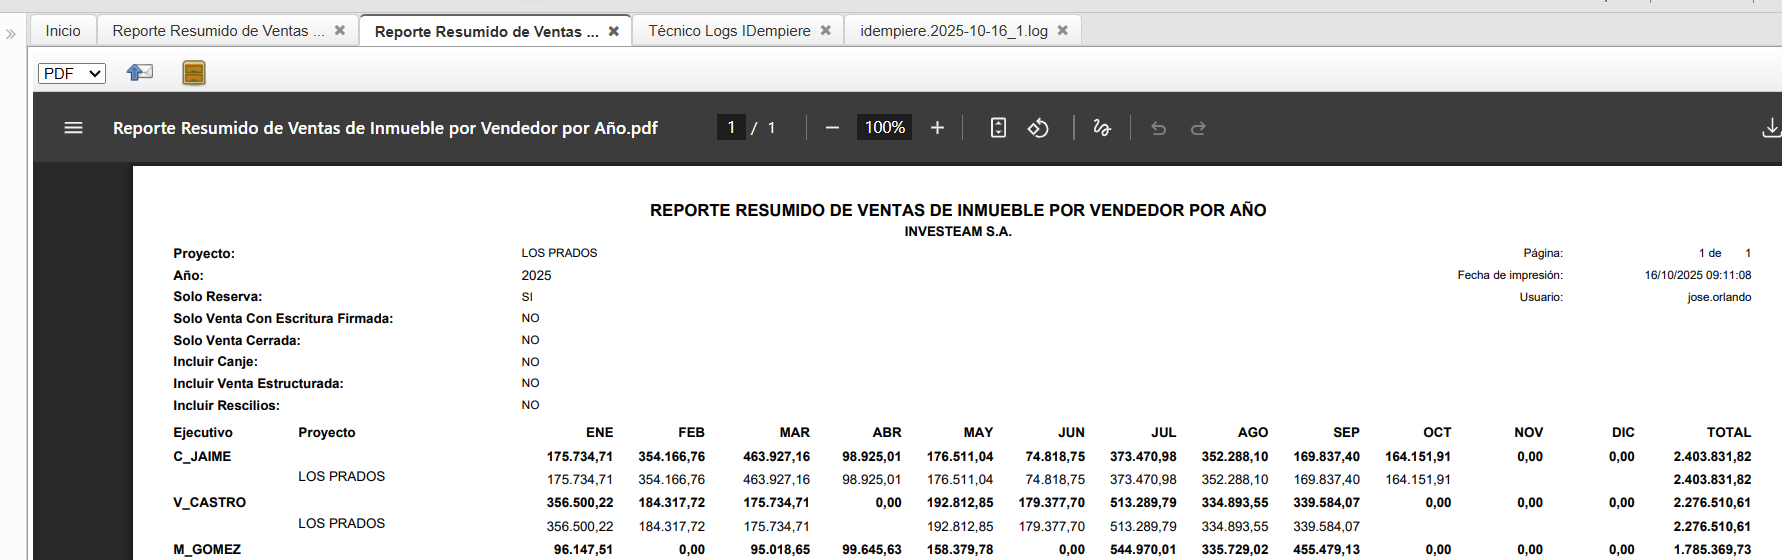
Task: Click the fit to page icon
Action: (998, 128)
